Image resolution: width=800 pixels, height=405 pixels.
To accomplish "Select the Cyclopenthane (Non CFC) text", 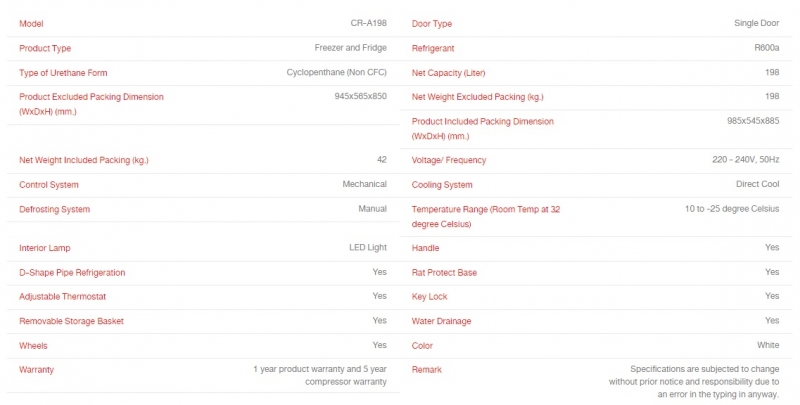I will tap(337, 72).
